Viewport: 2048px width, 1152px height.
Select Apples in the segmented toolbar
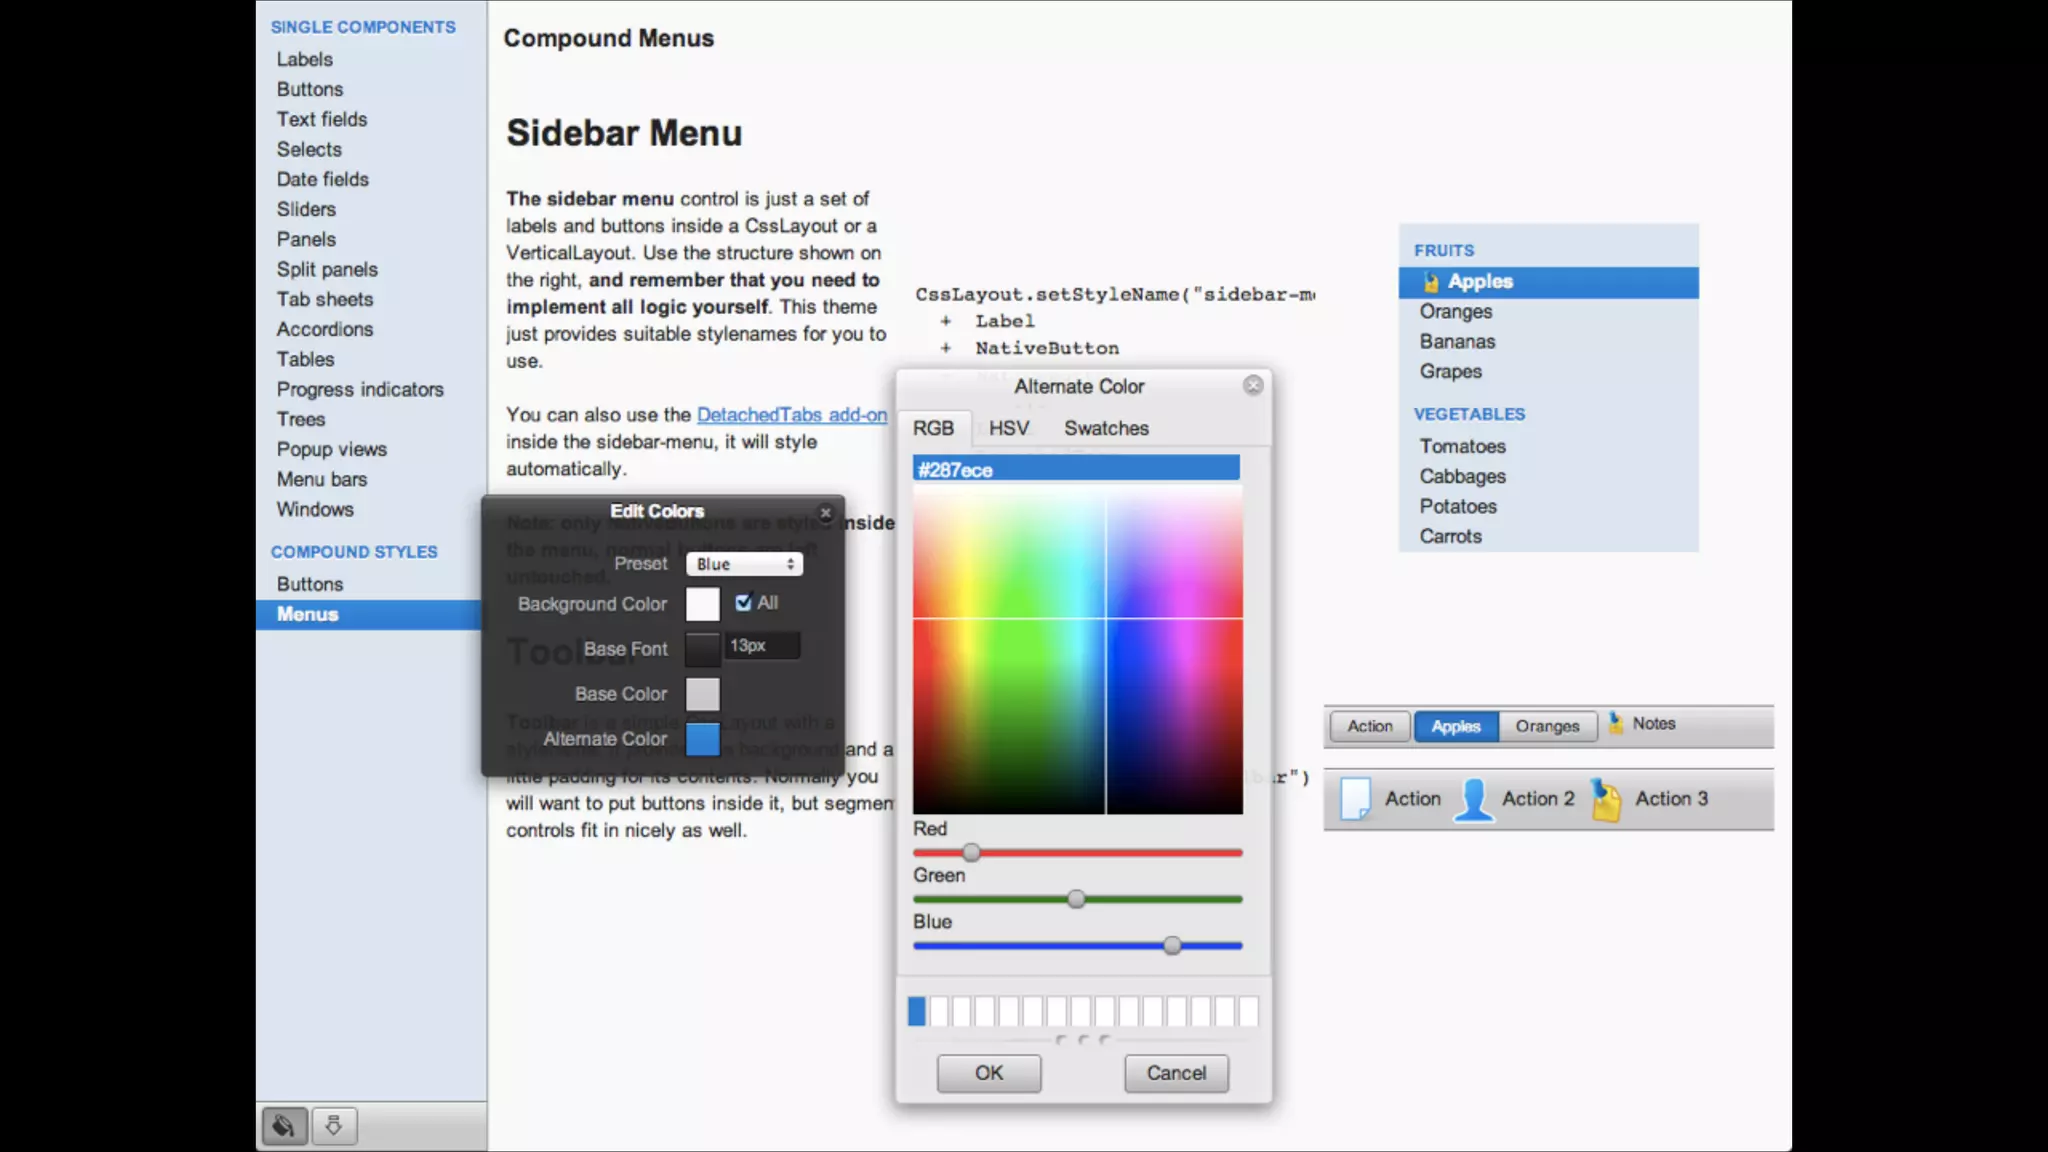pos(1455,726)
